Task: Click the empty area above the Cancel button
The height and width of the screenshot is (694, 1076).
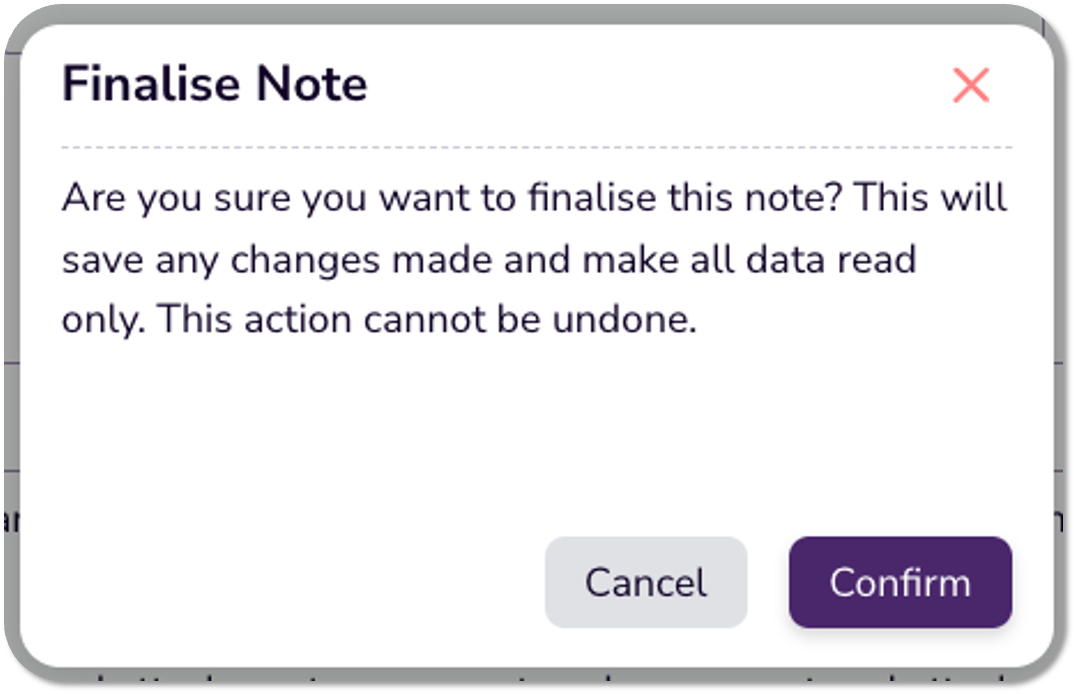Action: tap(646, 450)
